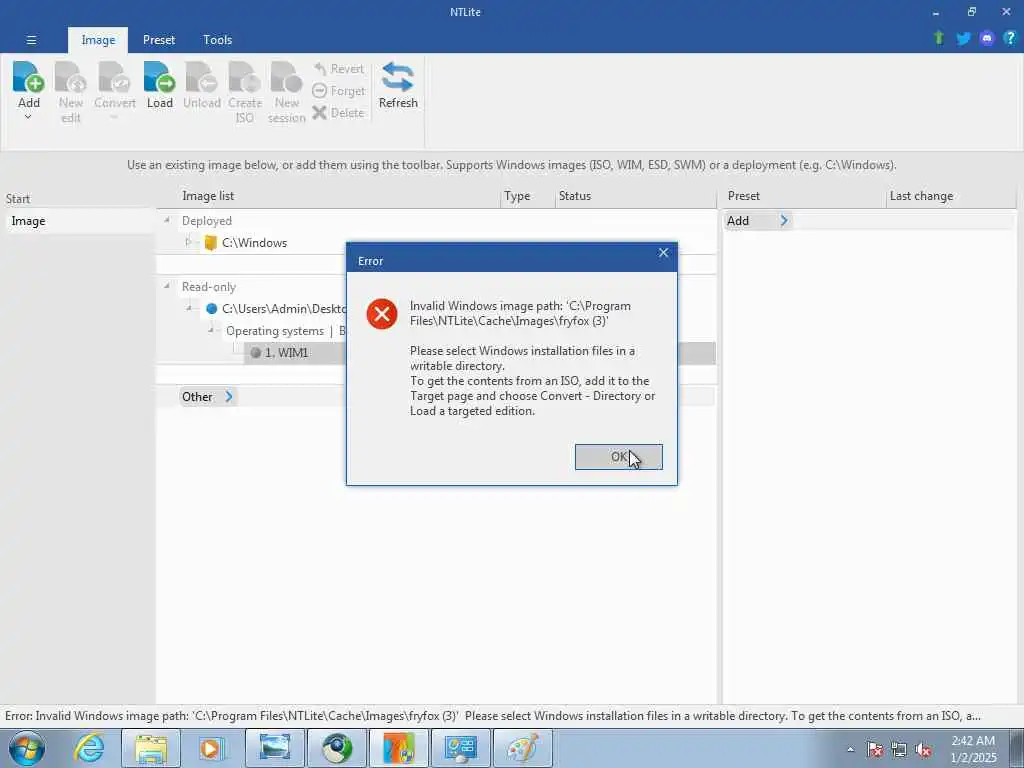Select the C:\Users\Admin\Deskto image row
Screen dimensions: 1024x768
coord(283,309)
